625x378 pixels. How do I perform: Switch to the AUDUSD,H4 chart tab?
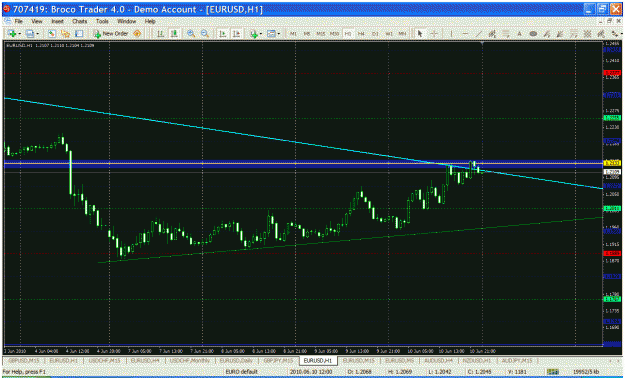click(x=438, y=360)
